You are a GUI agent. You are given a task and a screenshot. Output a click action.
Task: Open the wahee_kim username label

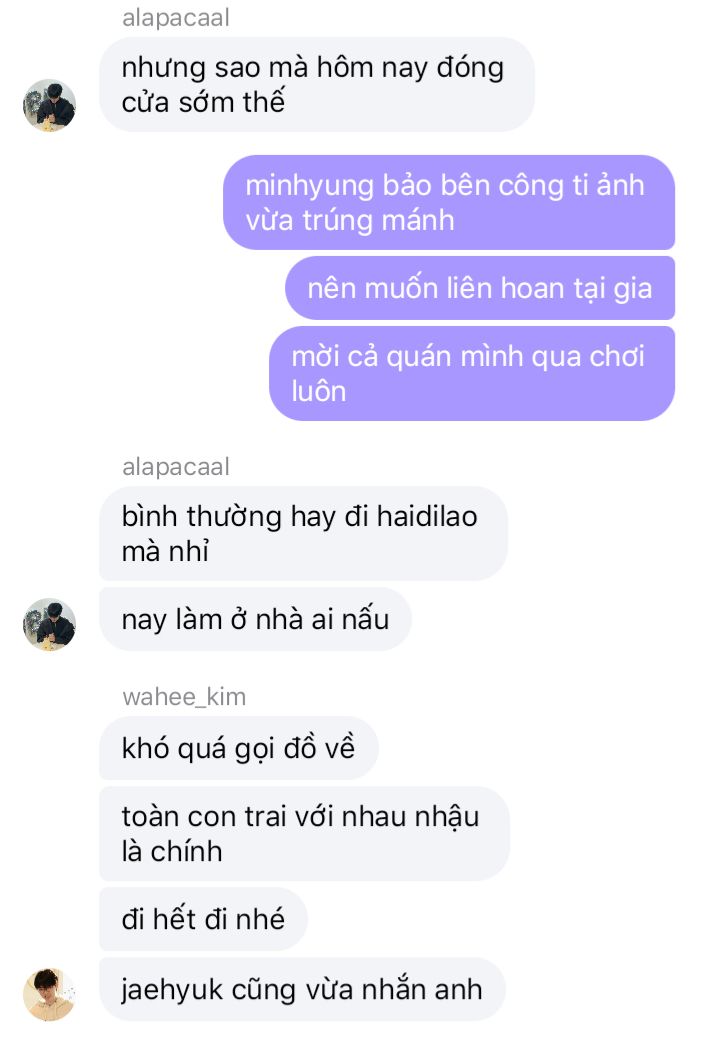(x=184, y=697)
